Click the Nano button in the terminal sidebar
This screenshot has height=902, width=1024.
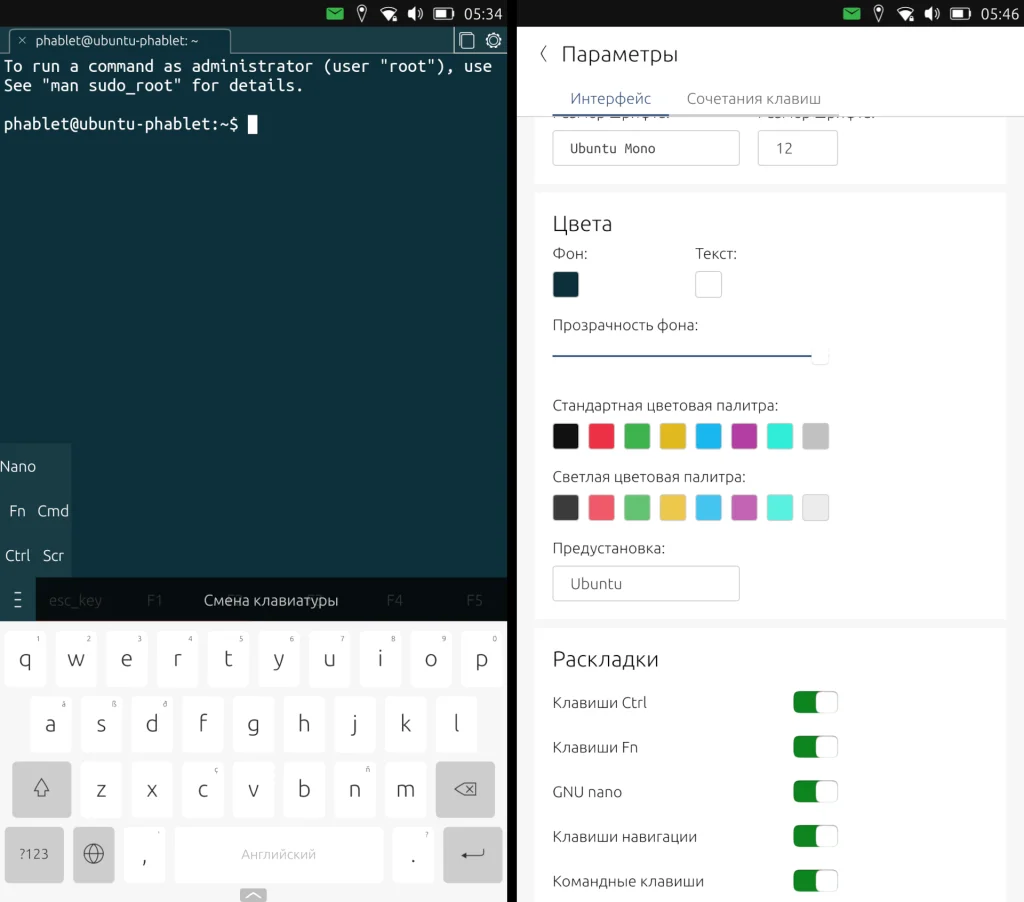(19, 466)
